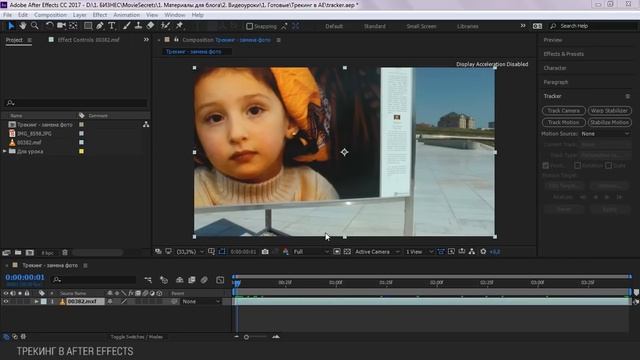Switch to the Effect Controls tab
The image size is (640, 360).
point(88,40)
